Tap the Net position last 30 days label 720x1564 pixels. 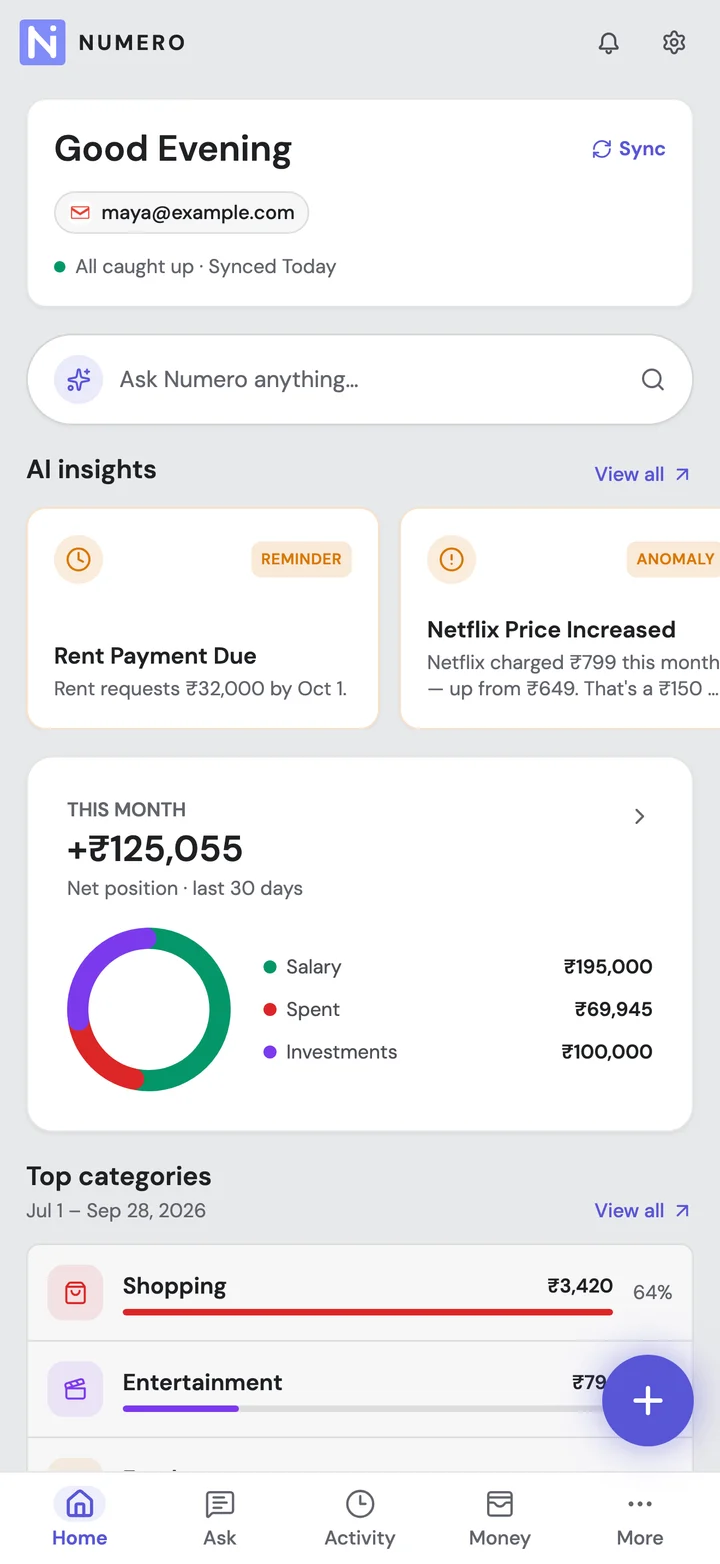point(185,889)
